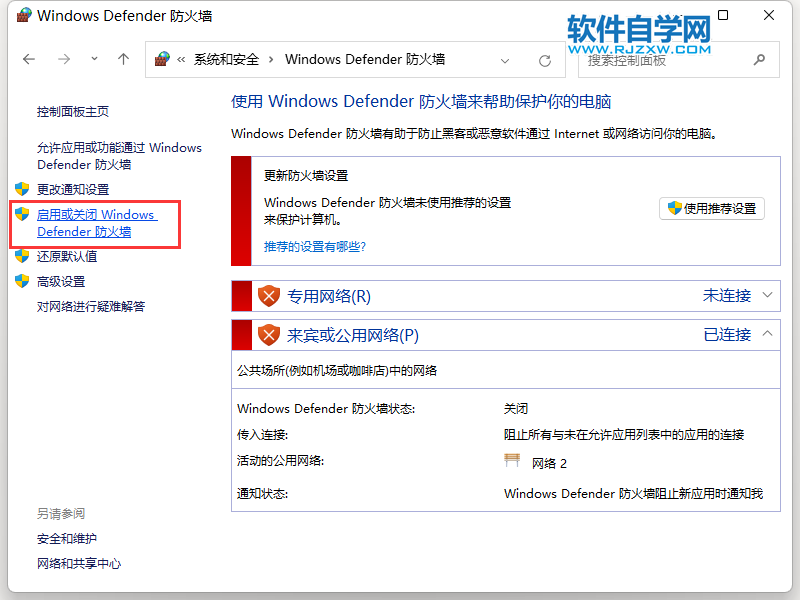Go up one level with up arrow
The height and width of the screenshot is (600, 800).
point(123,59)
